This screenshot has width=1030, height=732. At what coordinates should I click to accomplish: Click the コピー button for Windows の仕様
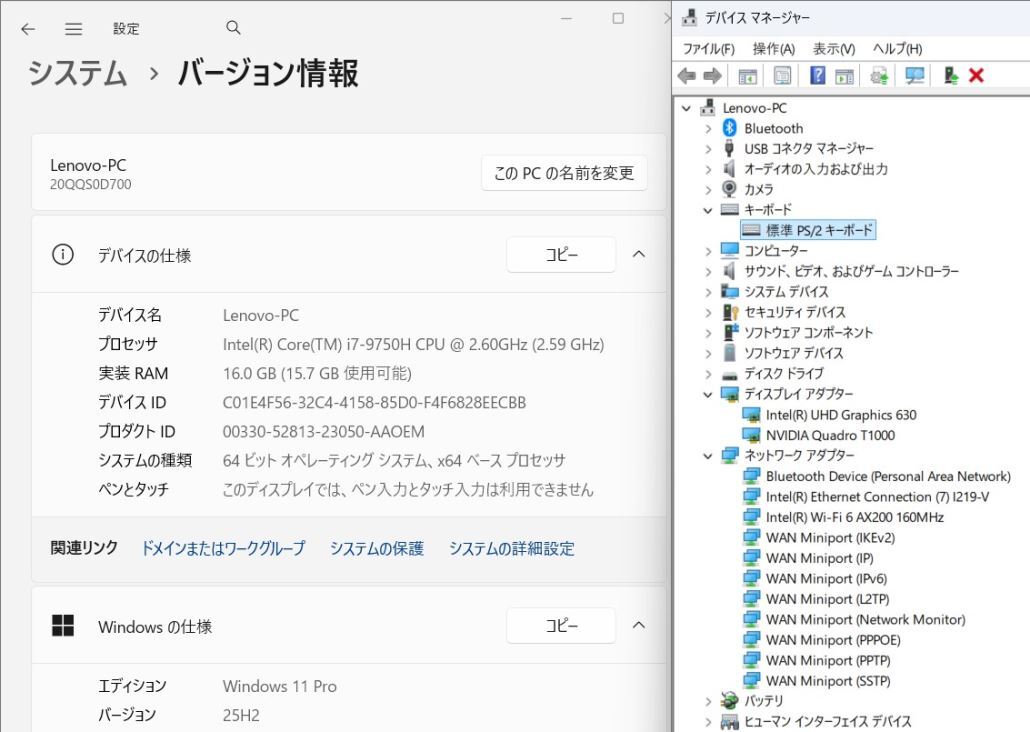561,626
